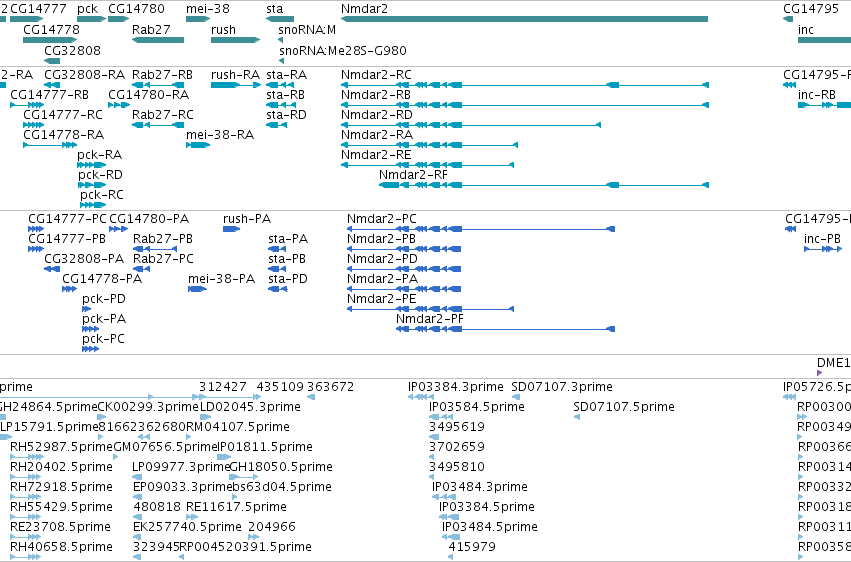Screen dimensions: 851x562
Task: Click EST label 3702659
Action: (456, 446)
